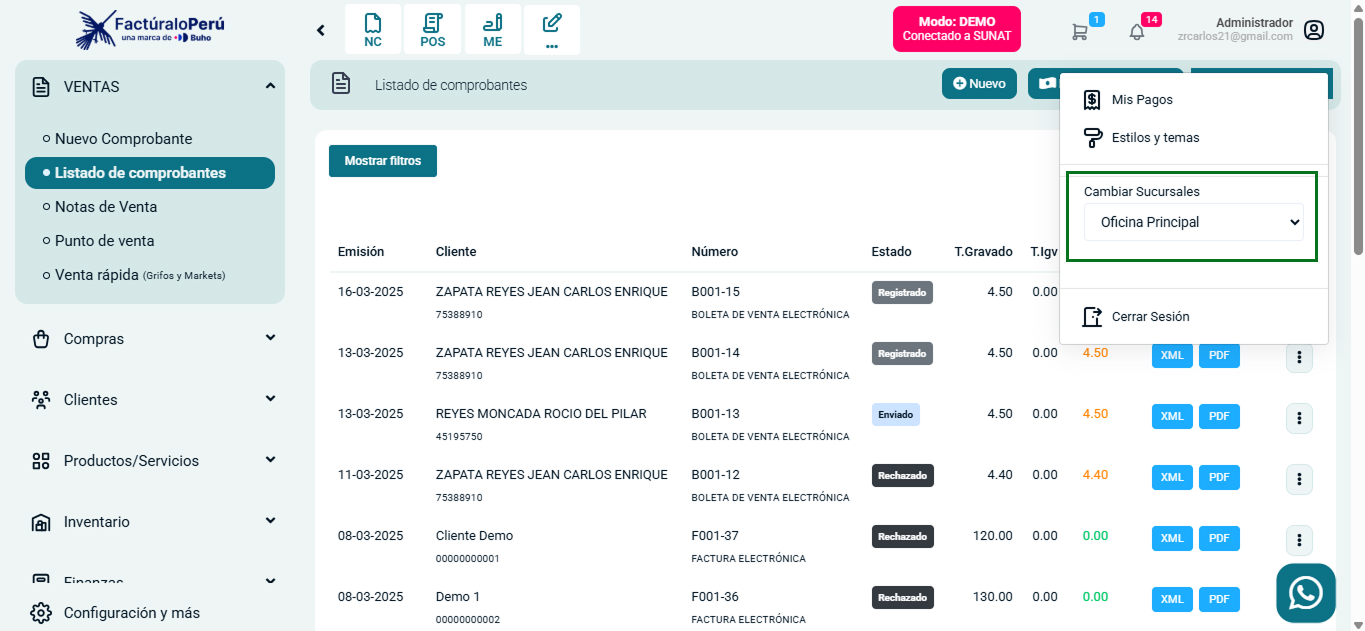Open notifications bell with 14 alerts
The width and height of the screenshot is (1365, 631).
(1136, 32)
